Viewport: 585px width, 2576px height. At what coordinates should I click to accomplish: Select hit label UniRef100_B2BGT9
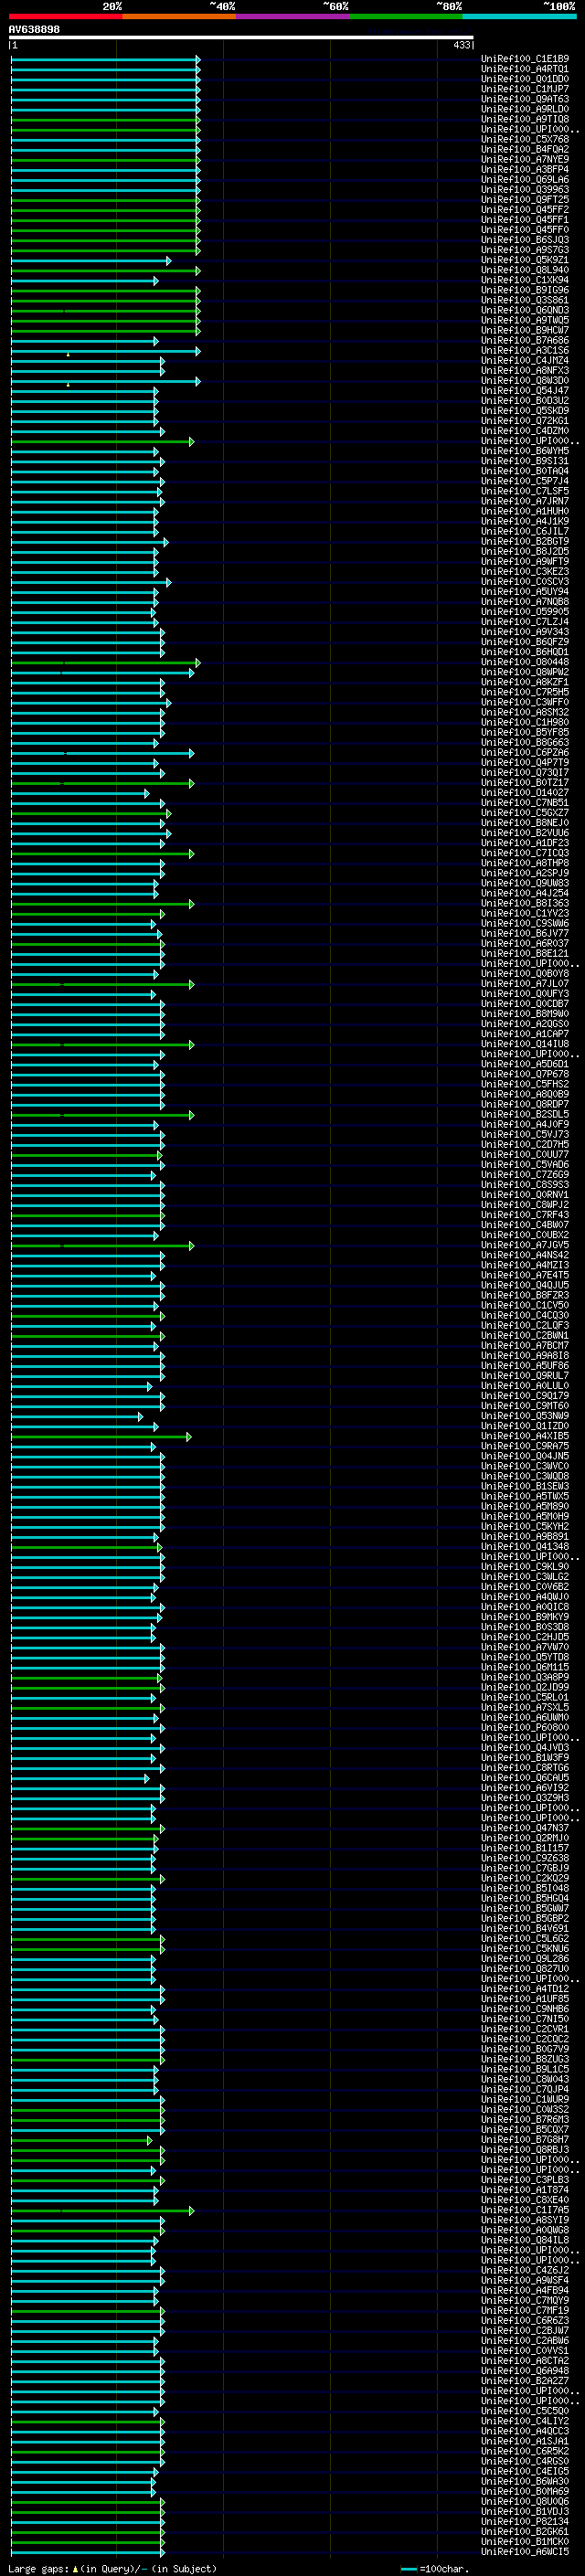[x=525, y=541]
